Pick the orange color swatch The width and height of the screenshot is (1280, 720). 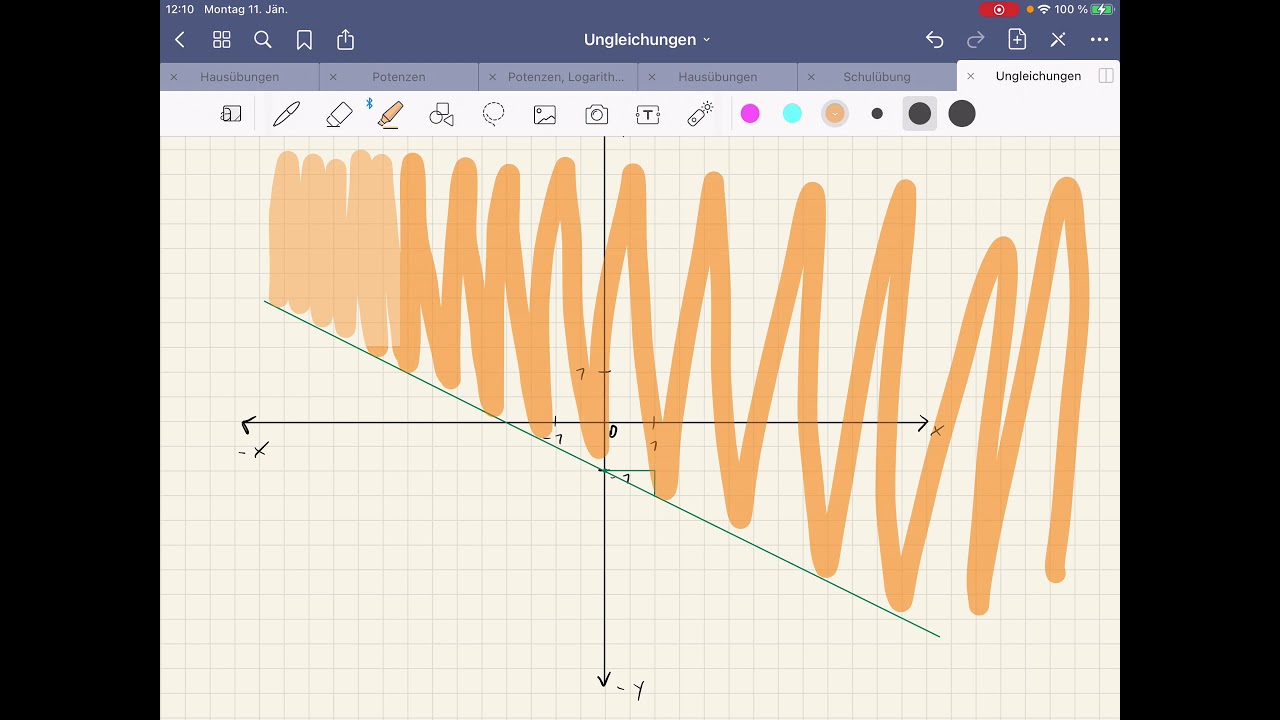(x=834, y=114)
